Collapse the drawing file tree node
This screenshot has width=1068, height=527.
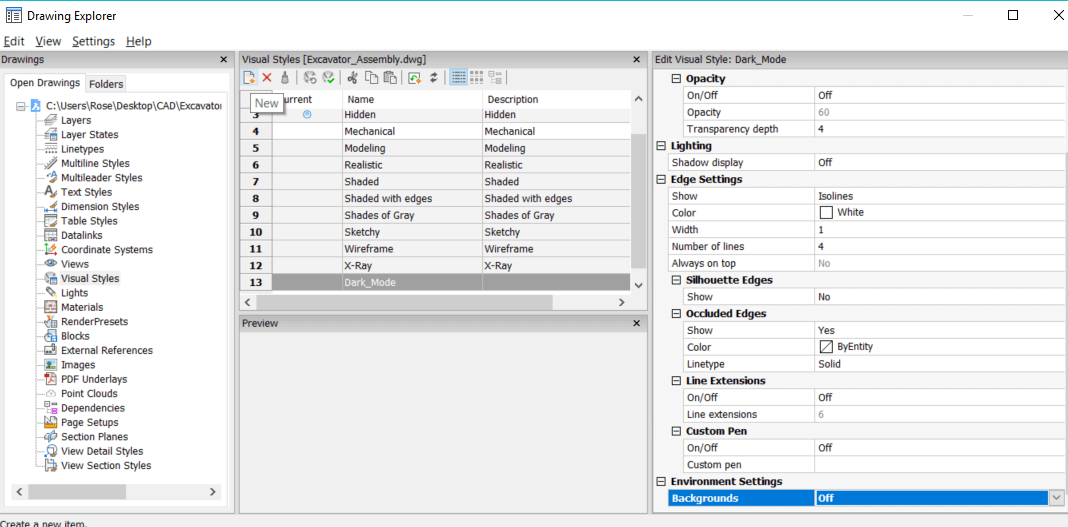20,106
